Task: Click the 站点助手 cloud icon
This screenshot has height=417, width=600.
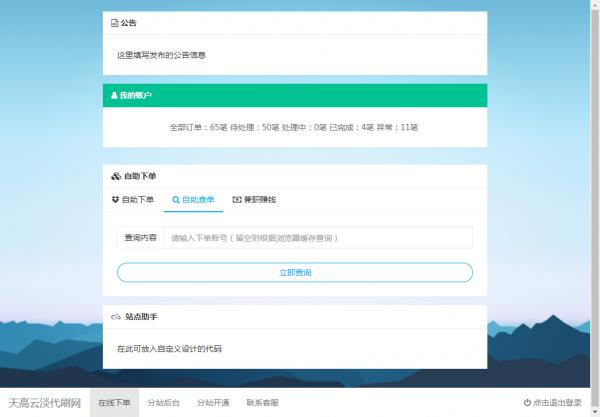Action: (x=115, y=317)
